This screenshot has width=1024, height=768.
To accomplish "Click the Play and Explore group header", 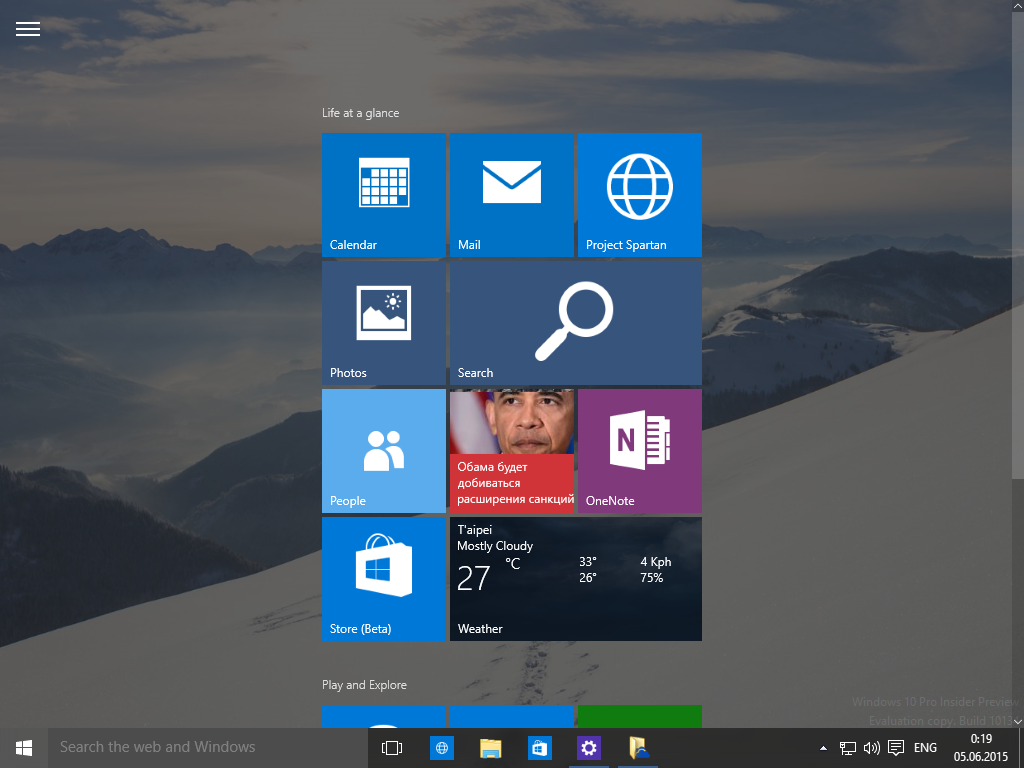I will click(364, 685).
